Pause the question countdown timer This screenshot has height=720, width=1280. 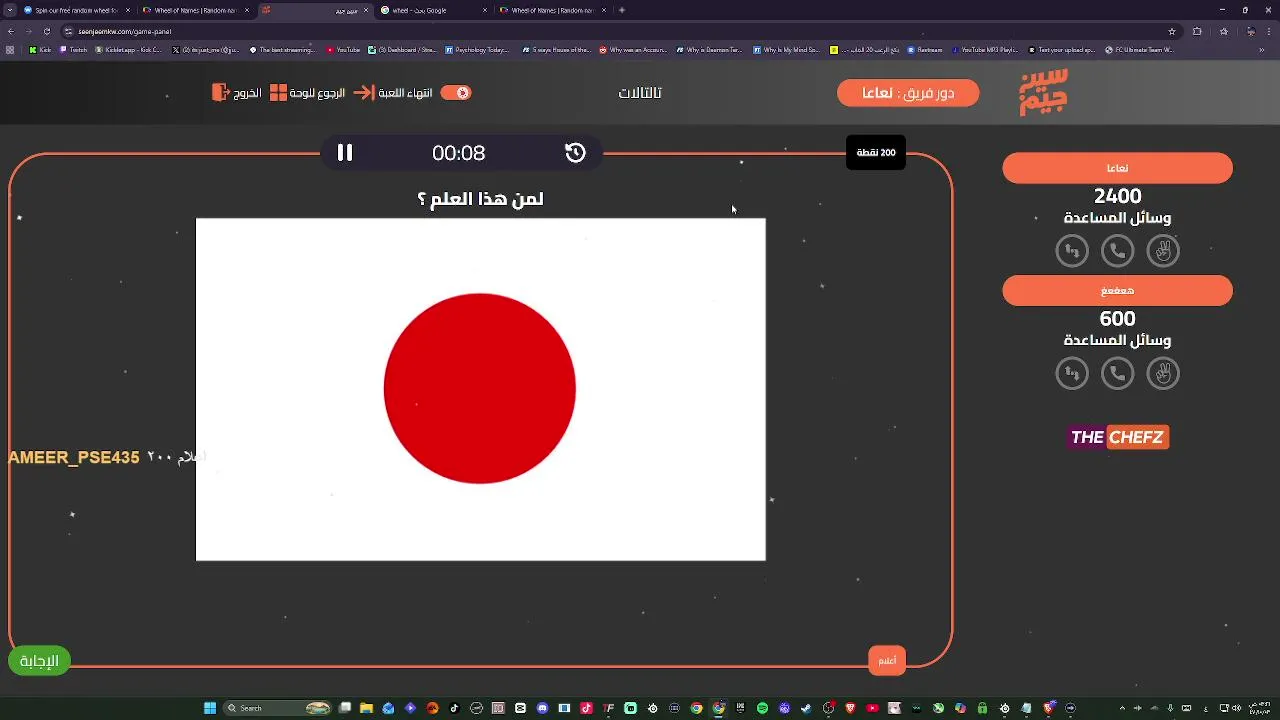click(x=345, y=153)
